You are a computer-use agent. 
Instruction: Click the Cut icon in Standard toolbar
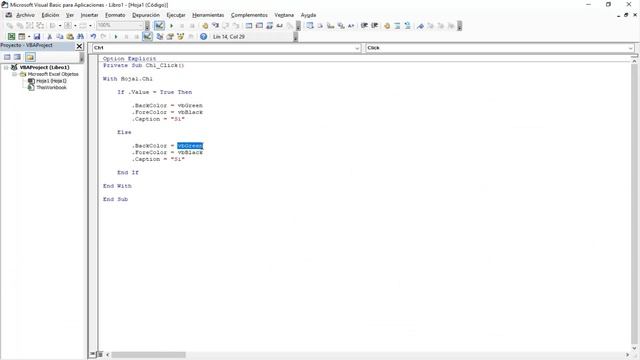coord(49,37)
